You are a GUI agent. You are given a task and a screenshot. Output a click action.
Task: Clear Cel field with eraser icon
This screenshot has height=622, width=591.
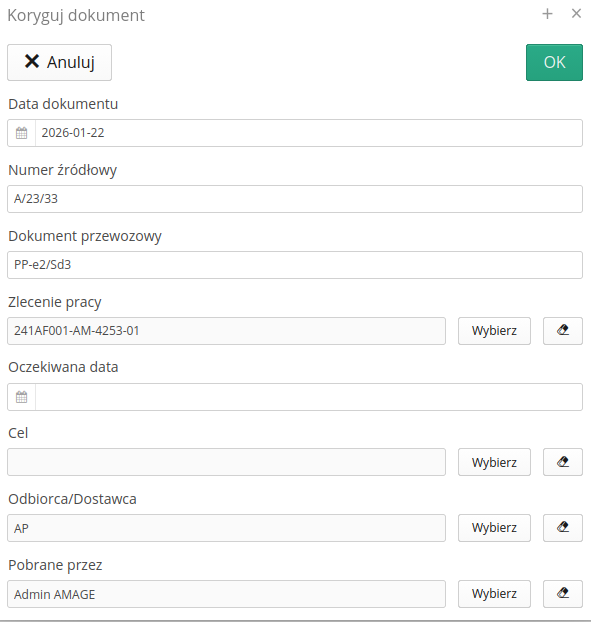(x=563, y=462)
